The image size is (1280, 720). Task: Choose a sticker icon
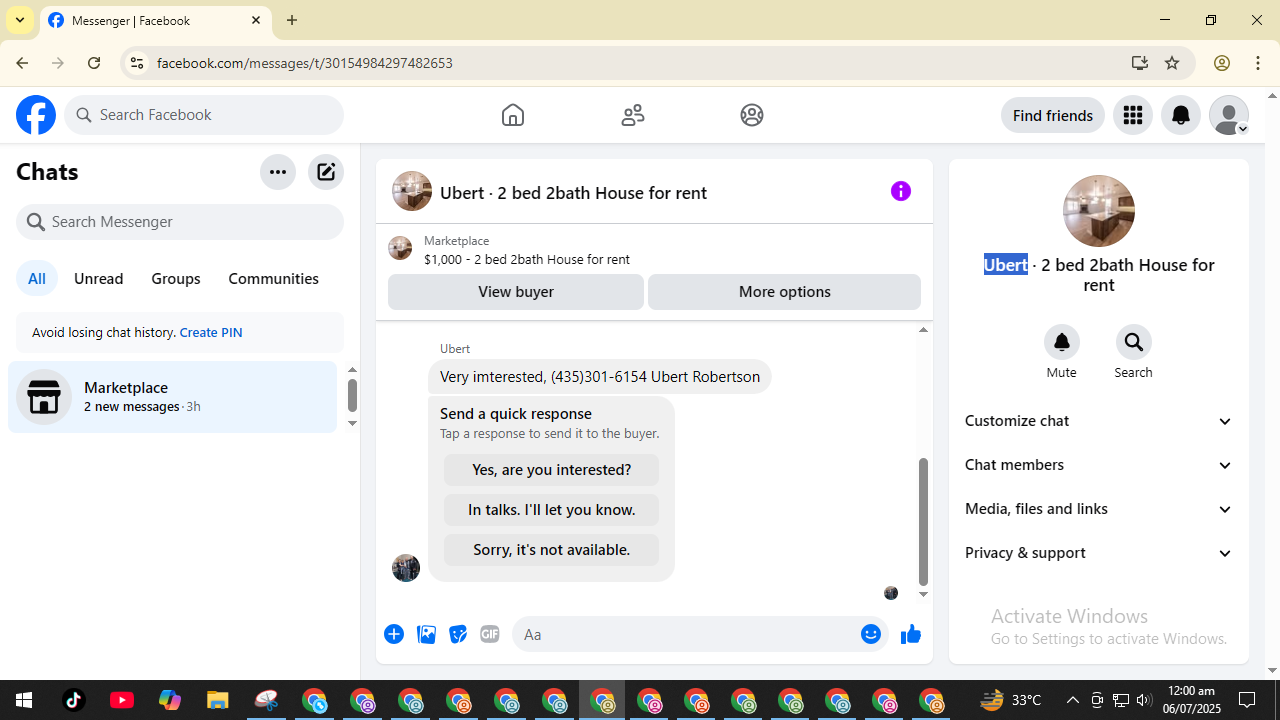coord(458,634)
